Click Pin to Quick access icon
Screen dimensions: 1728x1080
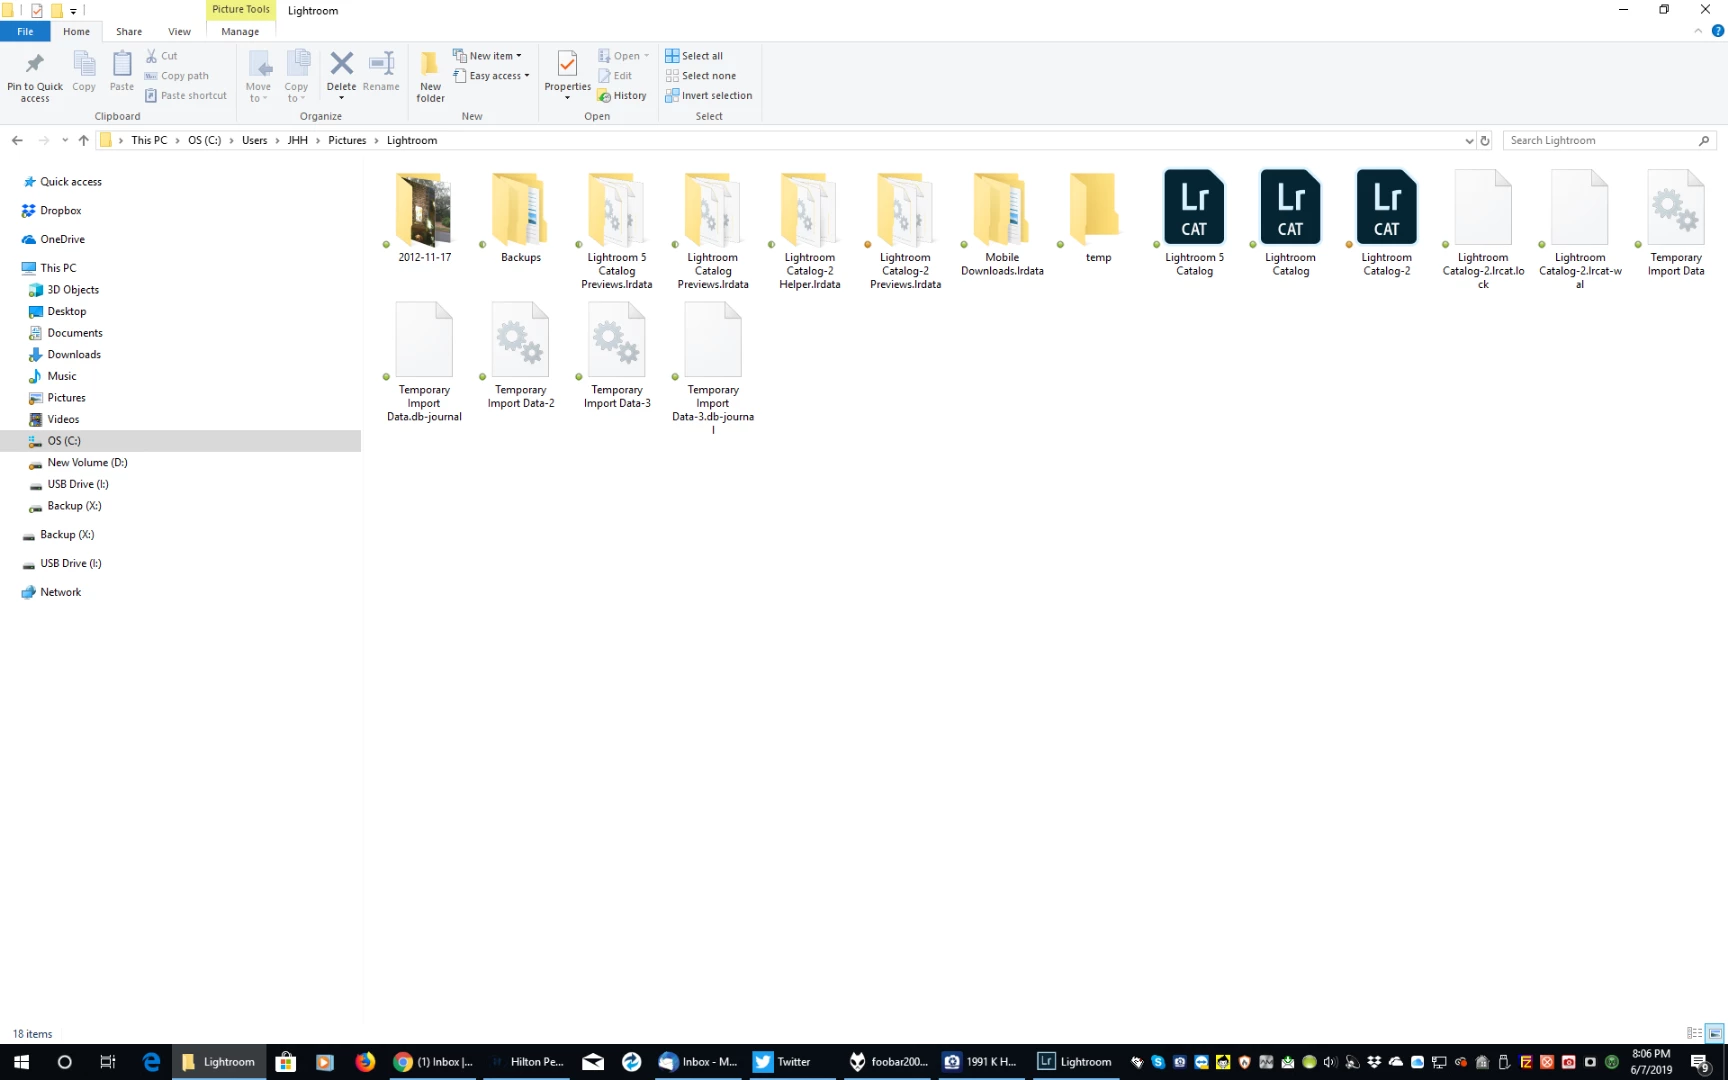(34, 76)
